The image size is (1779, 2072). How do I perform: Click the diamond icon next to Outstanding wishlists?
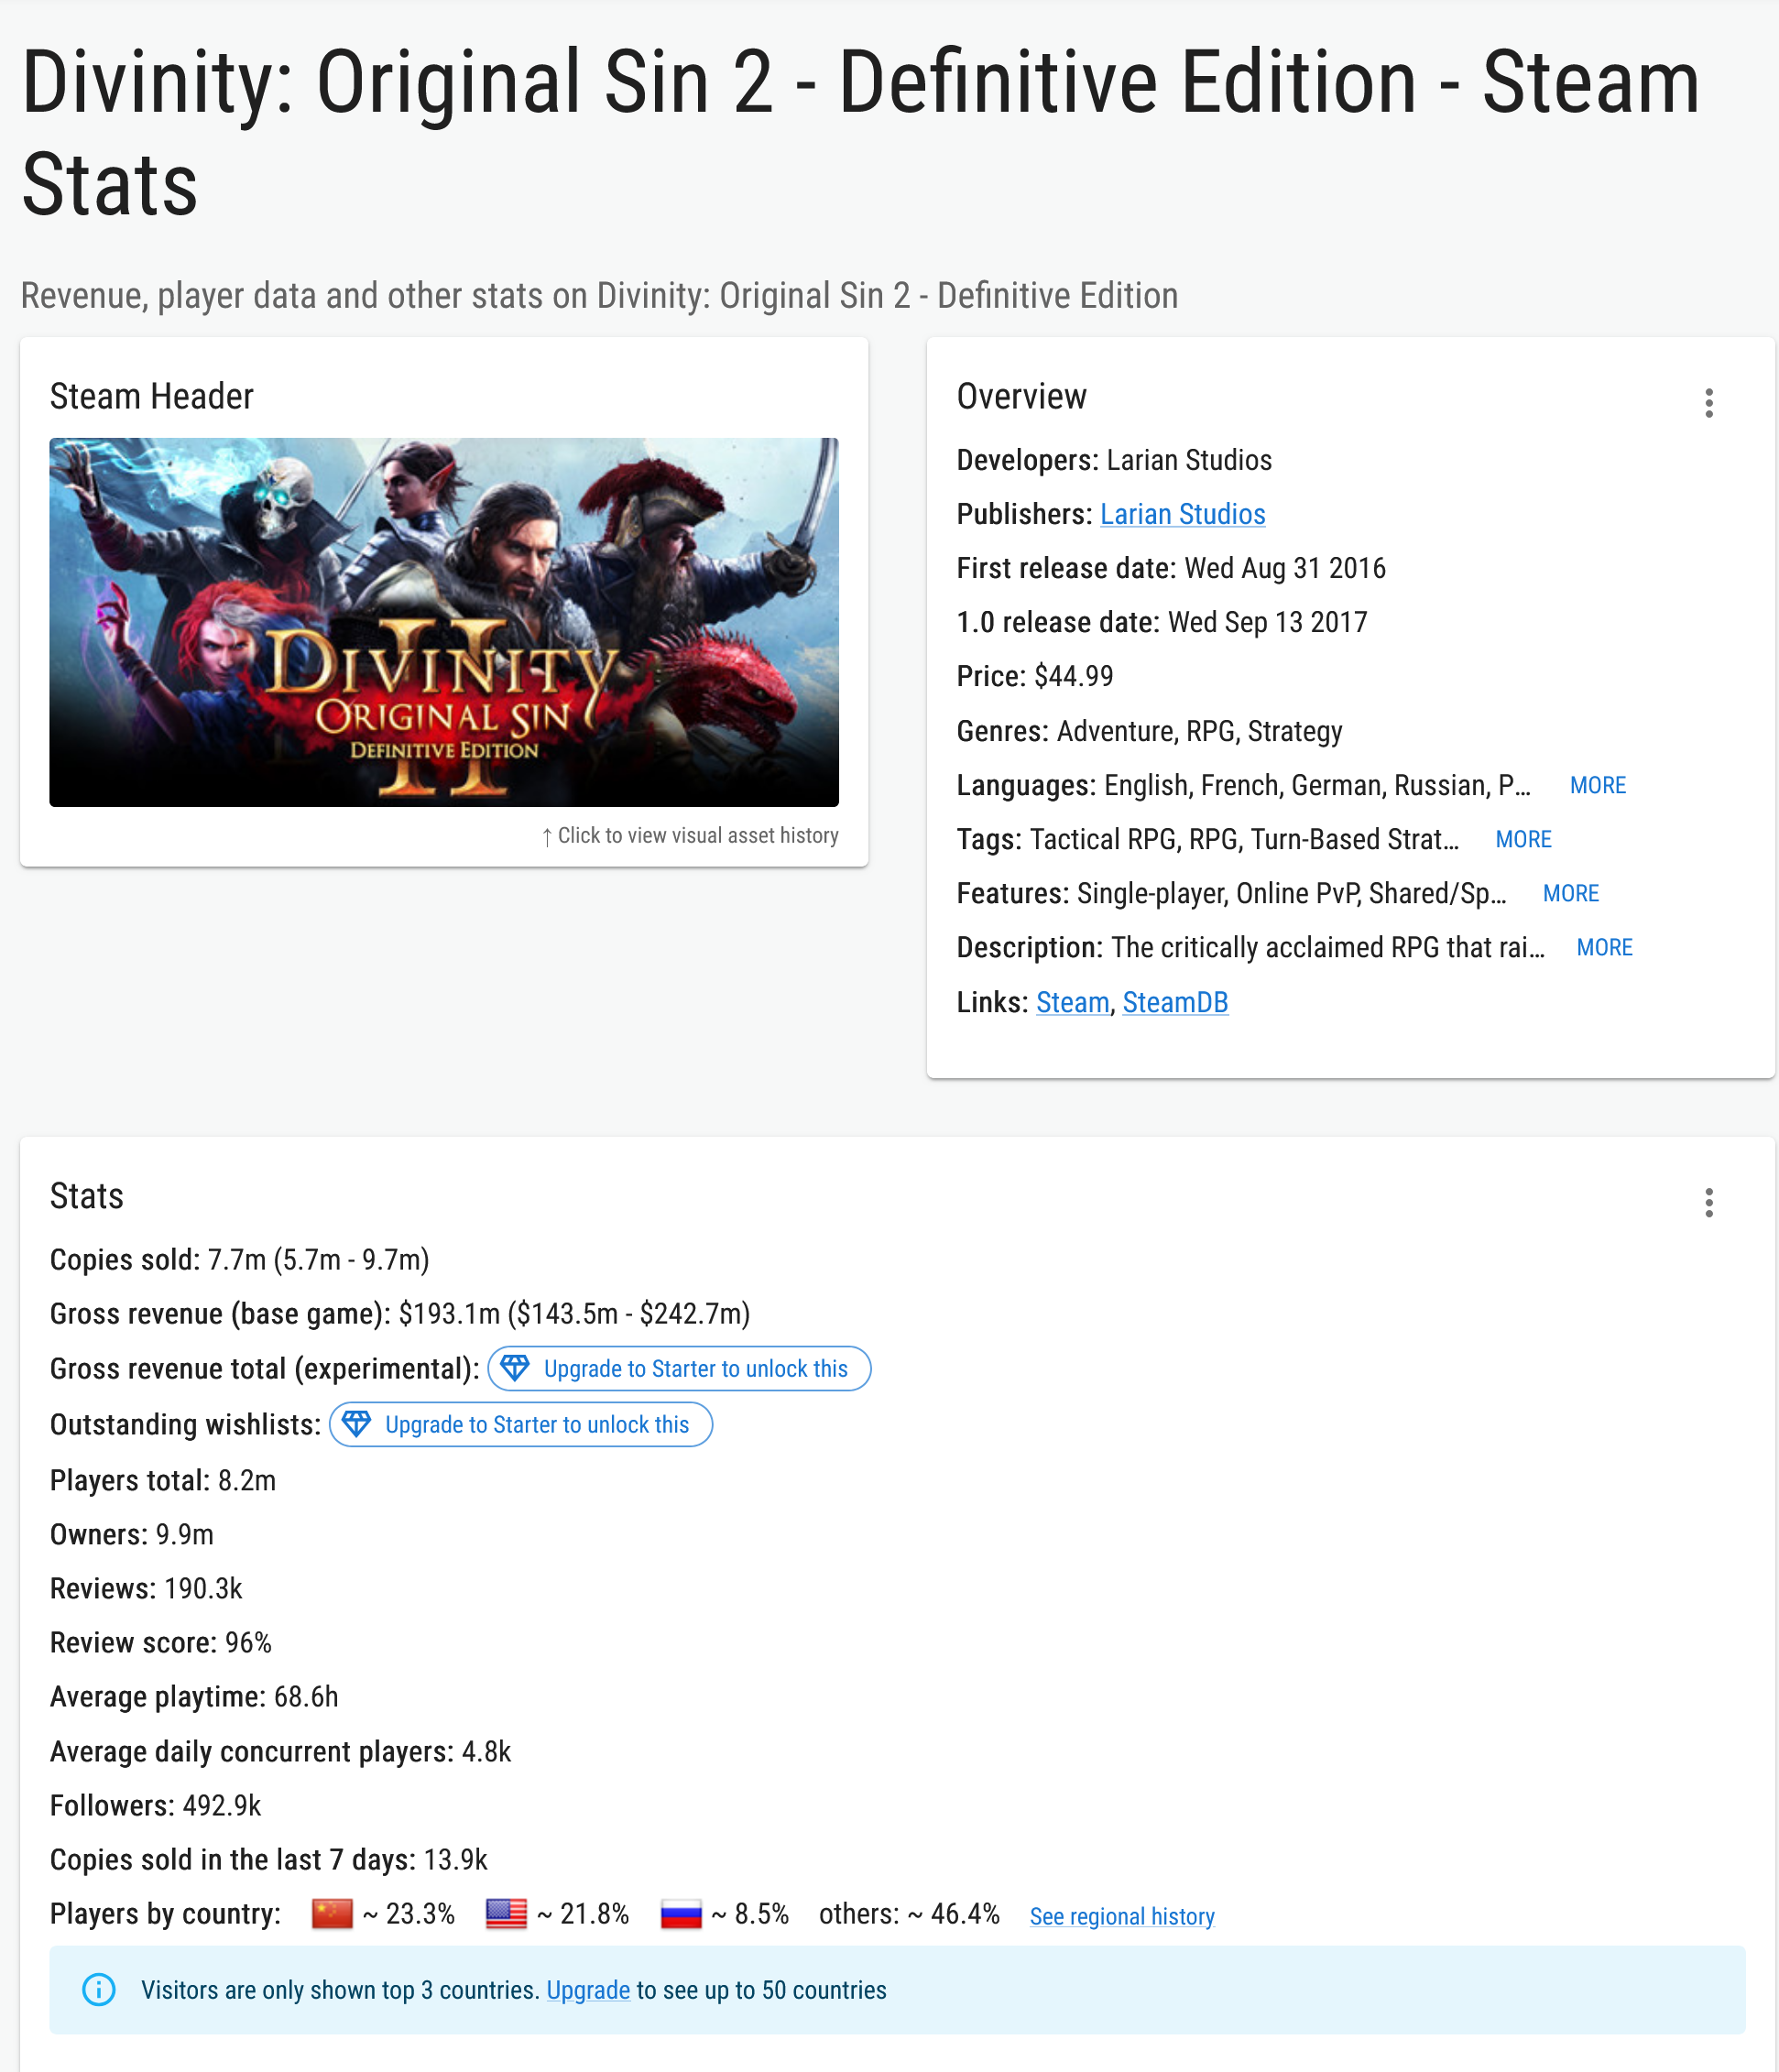click(x=356, y=1424)
